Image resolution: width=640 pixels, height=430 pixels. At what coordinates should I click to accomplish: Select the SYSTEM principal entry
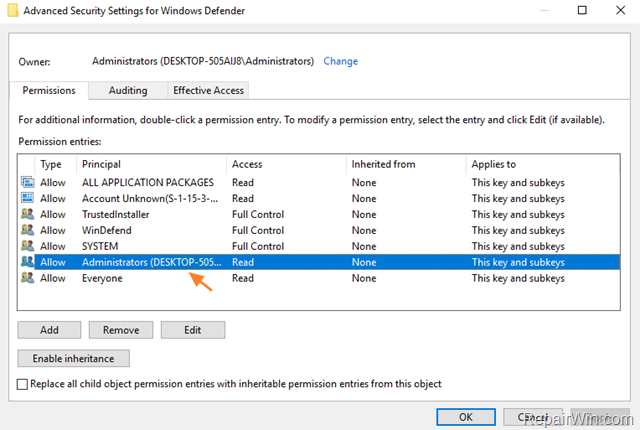coord(100,246)
